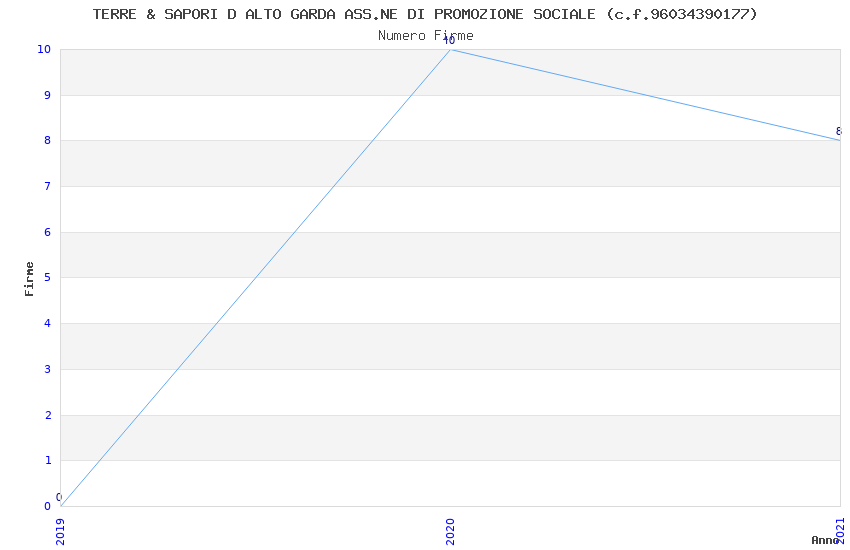The width and height of the screenshot is (850, 550).
Task: Click the 'Anno' x-axis label
Action: click(x=825, y=540)
